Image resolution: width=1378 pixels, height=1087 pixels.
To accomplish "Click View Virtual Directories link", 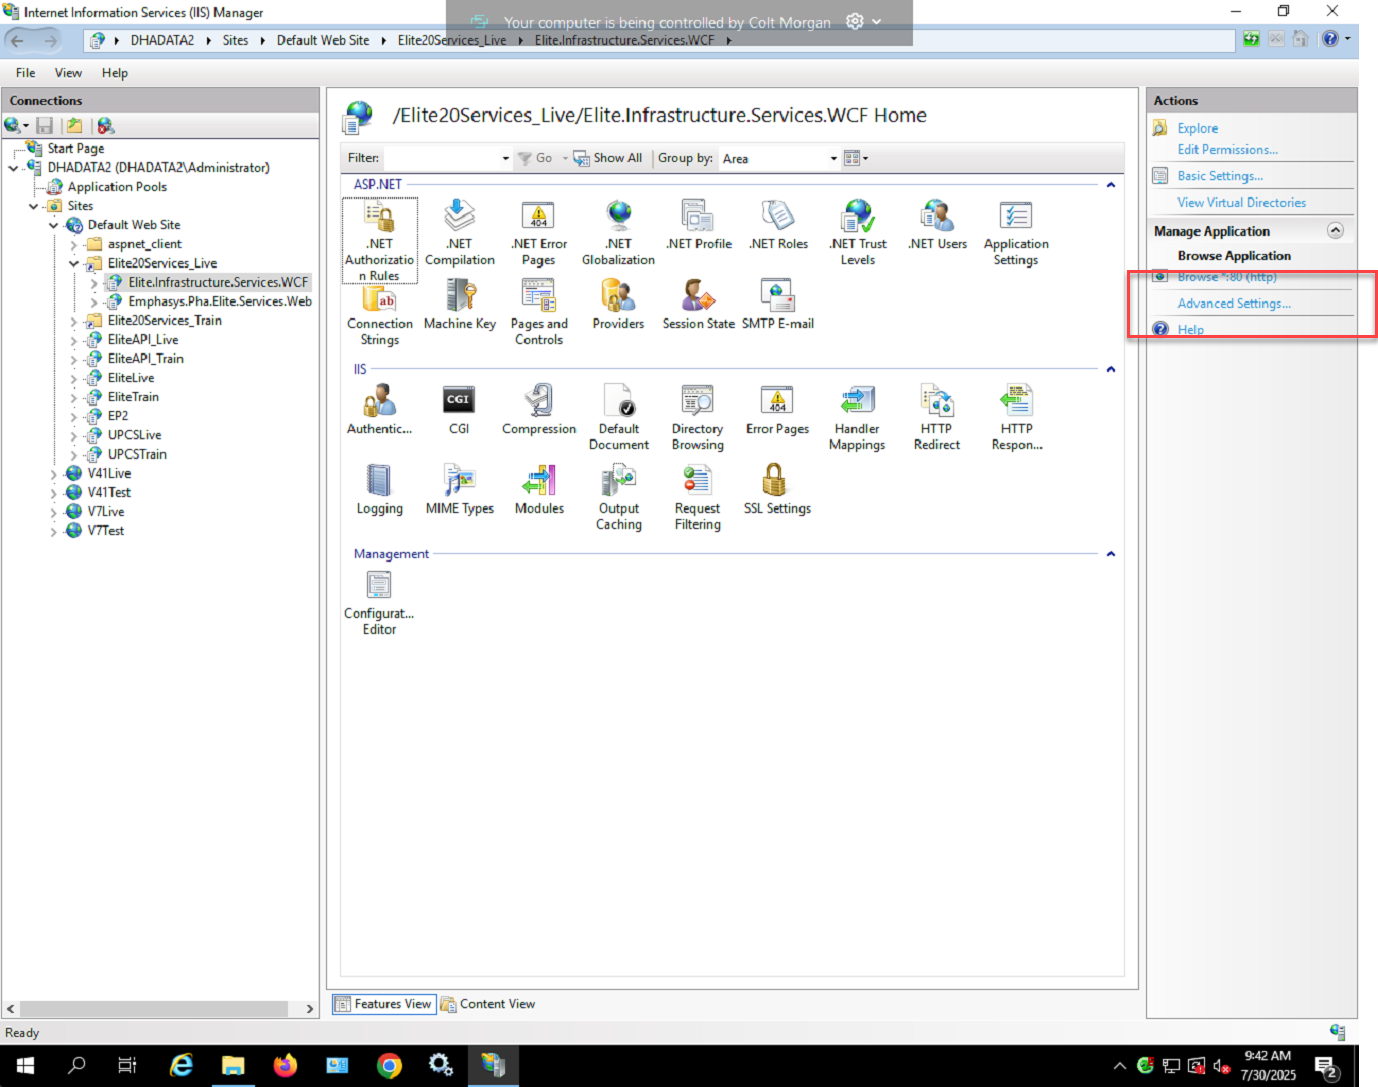I will click(x=1241, y=202).
